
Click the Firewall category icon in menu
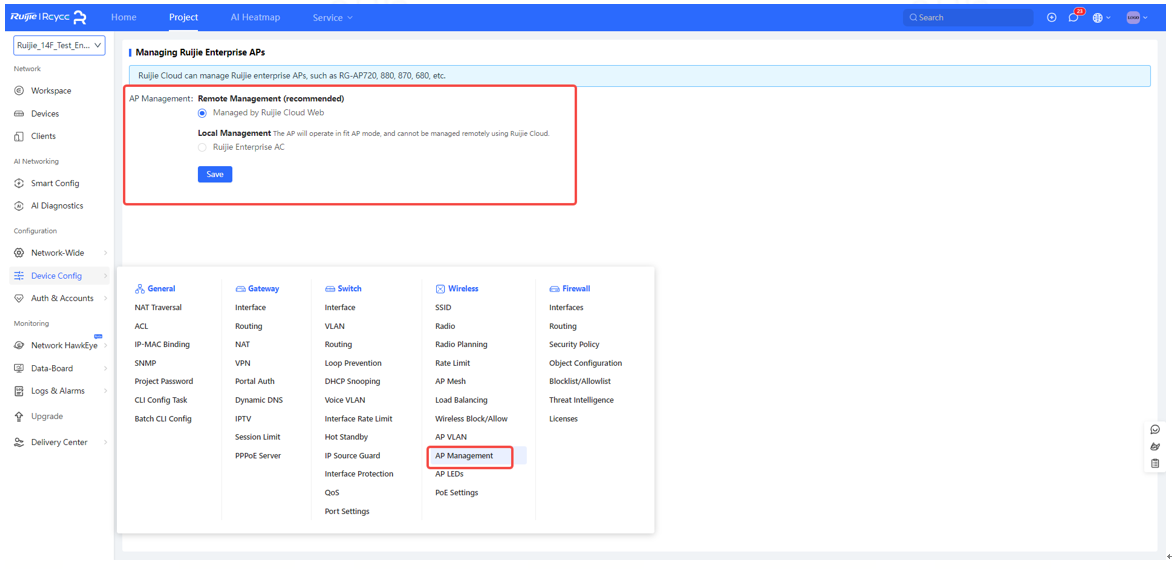coord(555,289)
